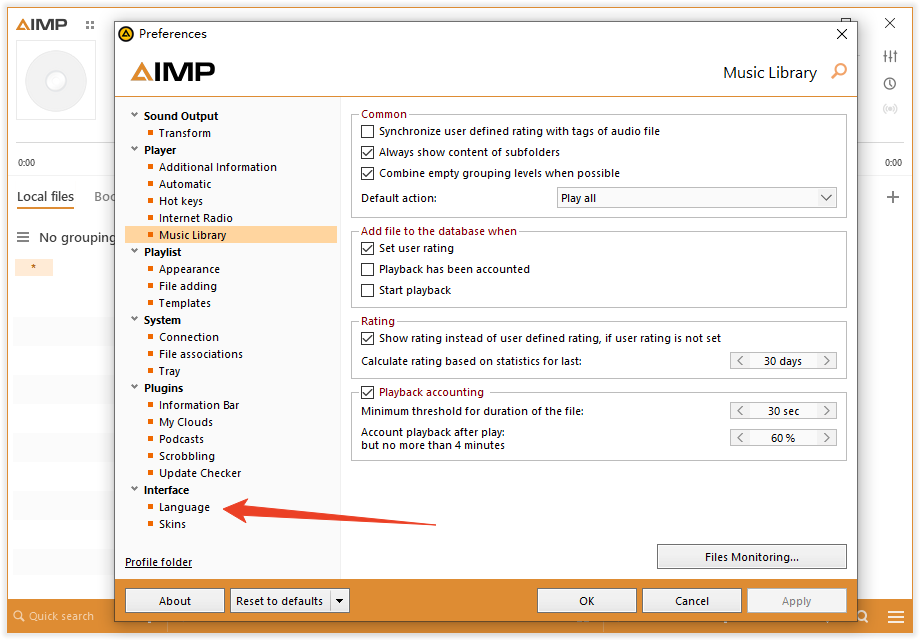Select the Music Library tree item
Viewport: 920px width, 640px height.
pyautogui.click(x=231, y=235)
